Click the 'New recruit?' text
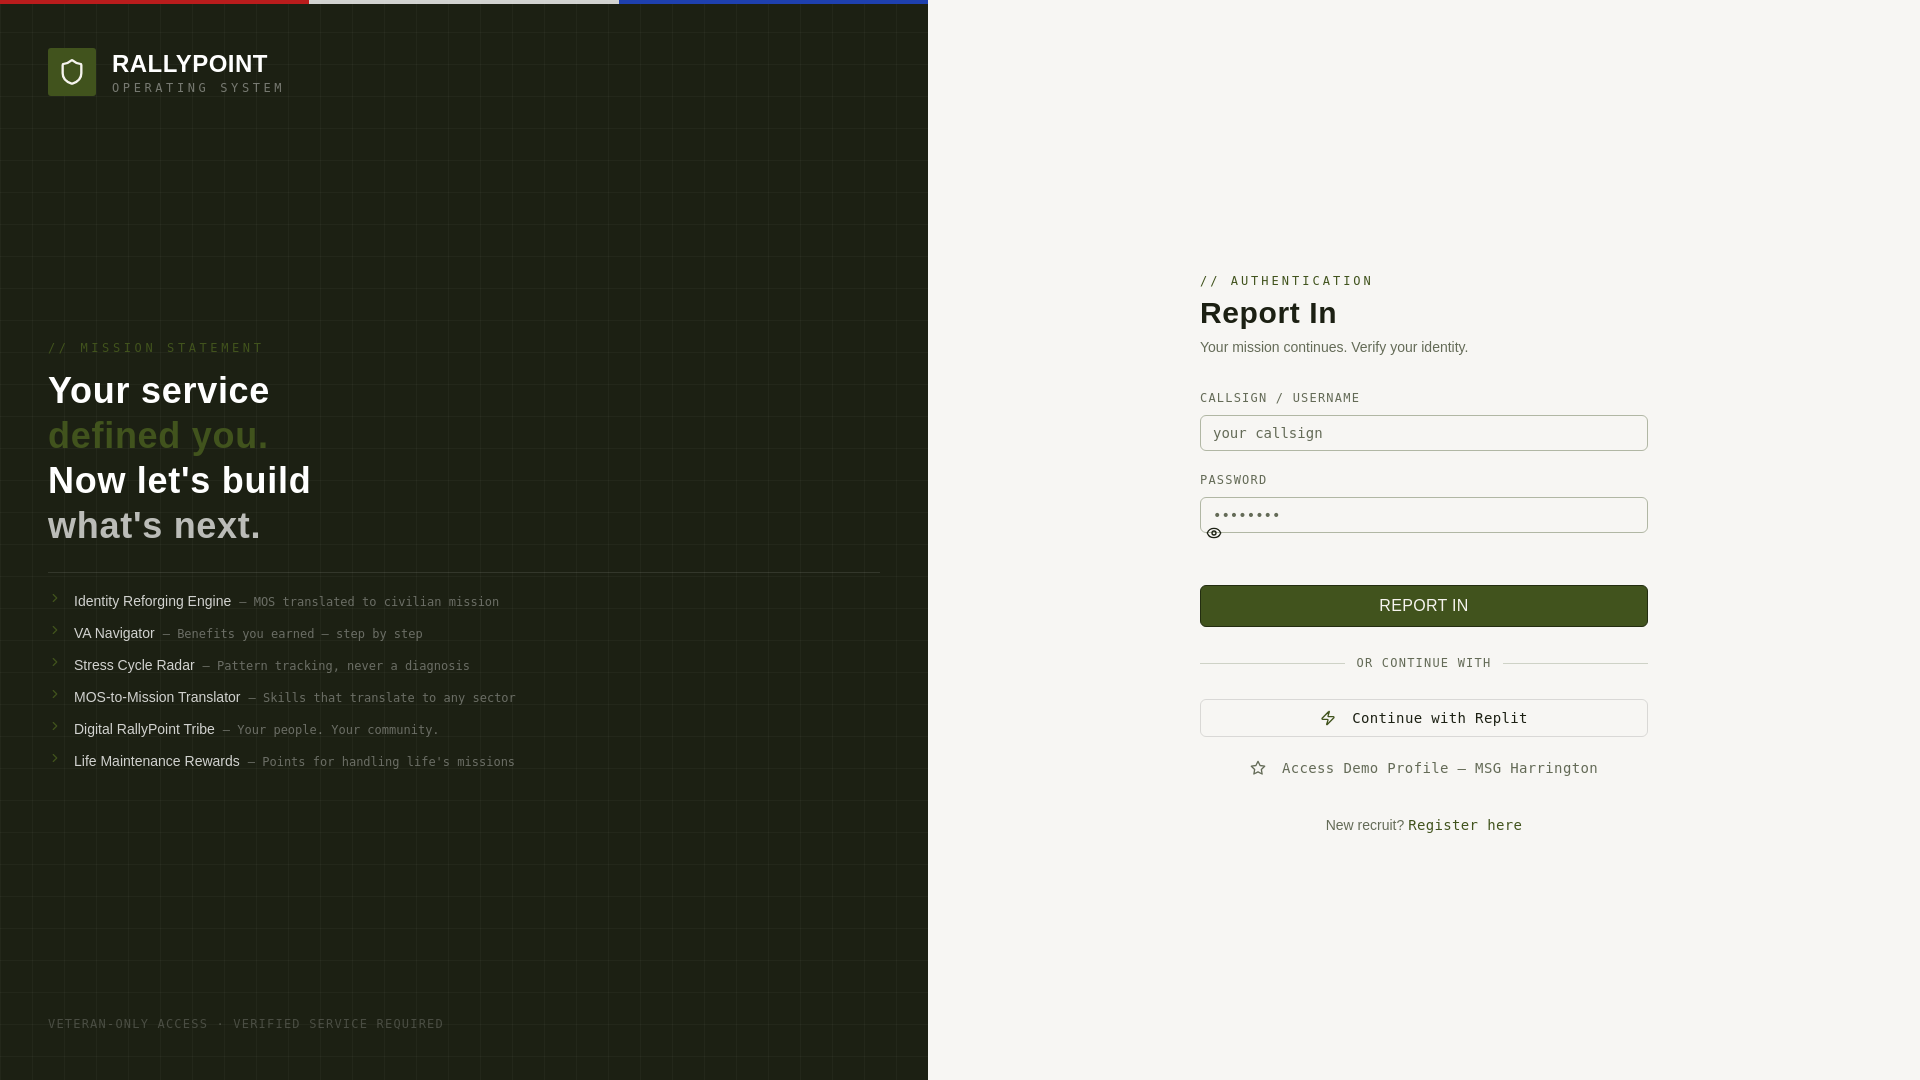Image resolution: width=1920 pixels, height=1080 pixels. [x=1365, y=825]
